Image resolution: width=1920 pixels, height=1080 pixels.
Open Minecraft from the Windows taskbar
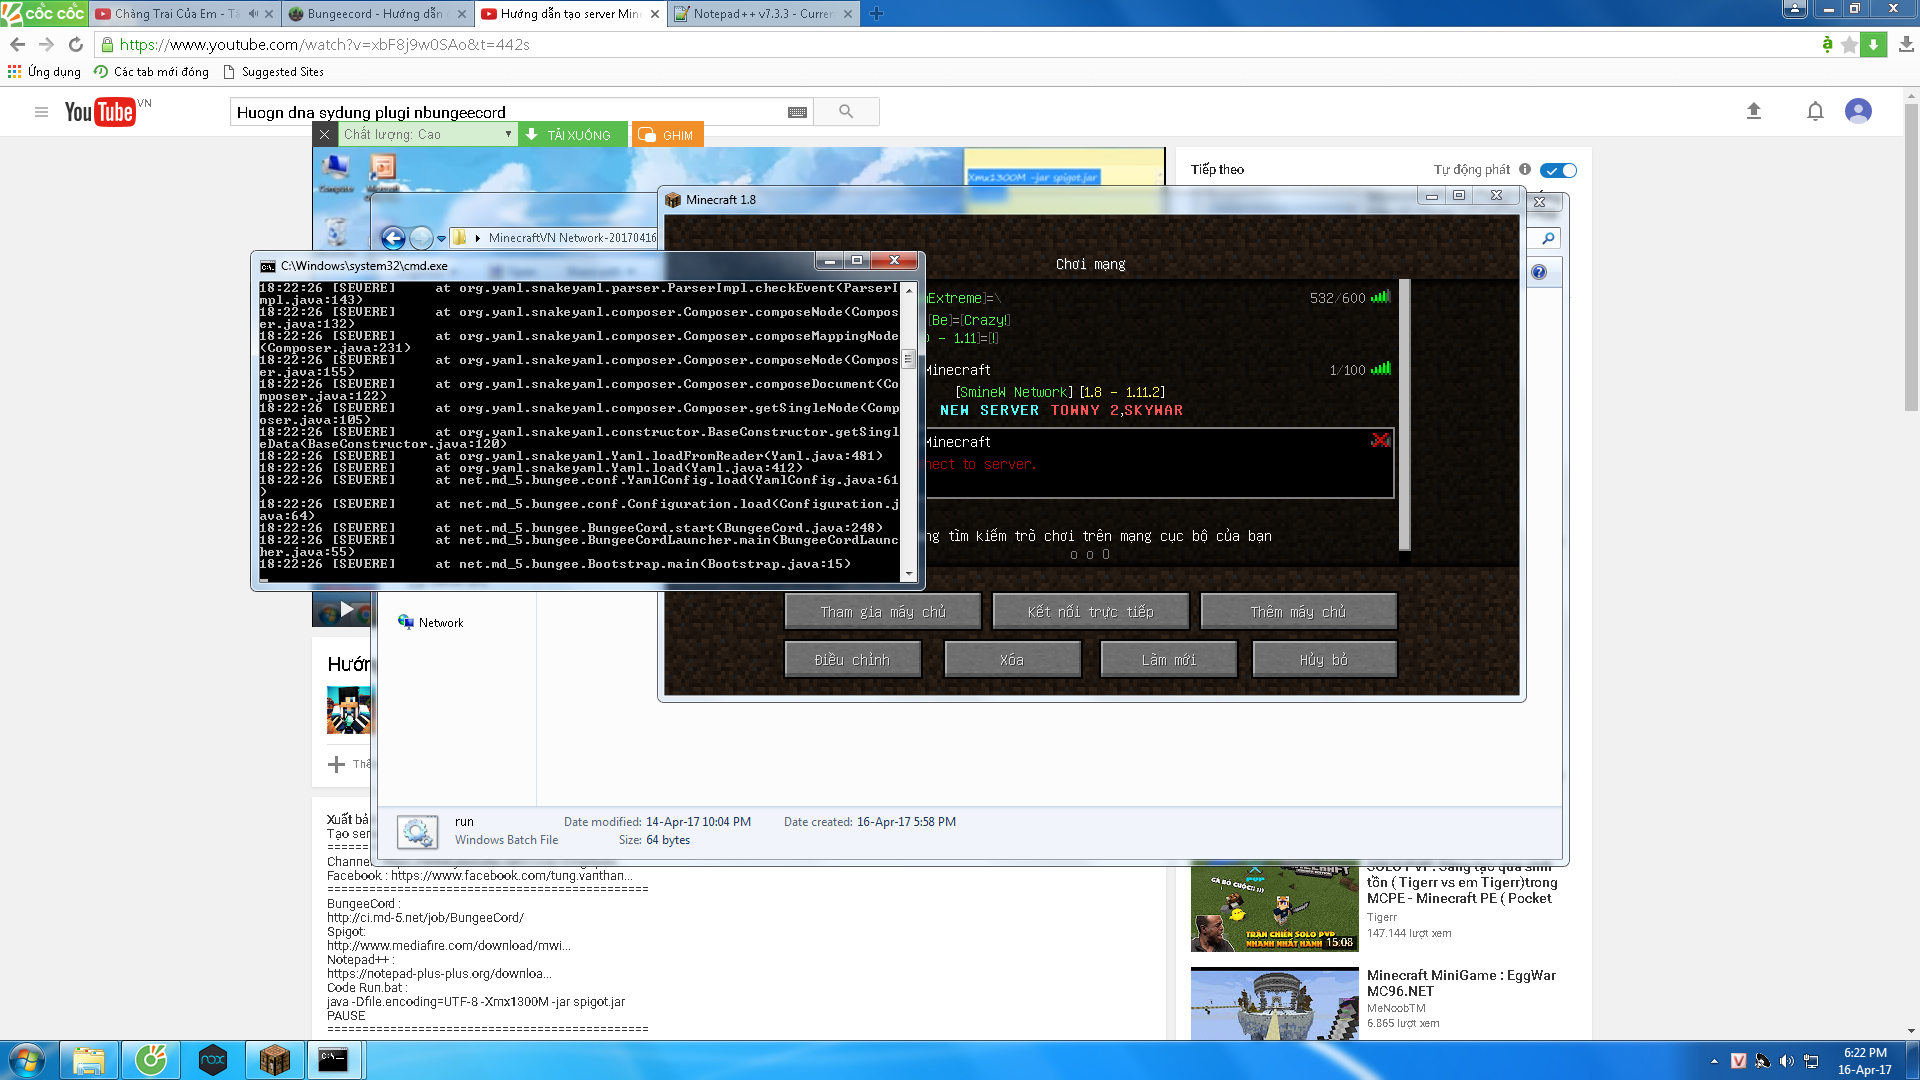tap(274, 1060)
